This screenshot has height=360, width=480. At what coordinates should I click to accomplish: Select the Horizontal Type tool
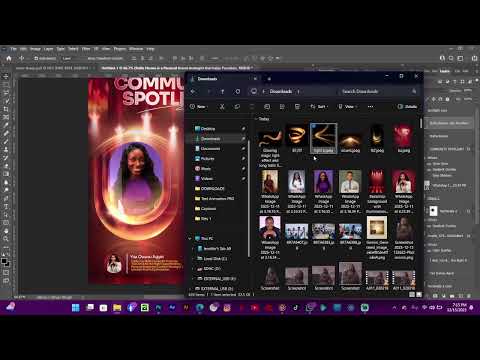[x=6, y=206]
